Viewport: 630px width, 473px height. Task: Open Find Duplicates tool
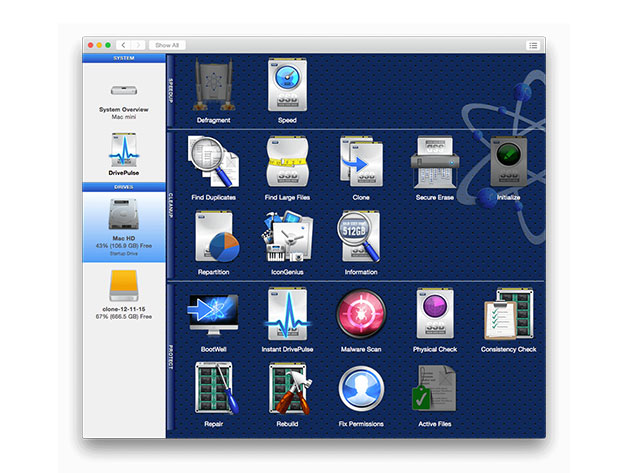(x=213, y=167)
